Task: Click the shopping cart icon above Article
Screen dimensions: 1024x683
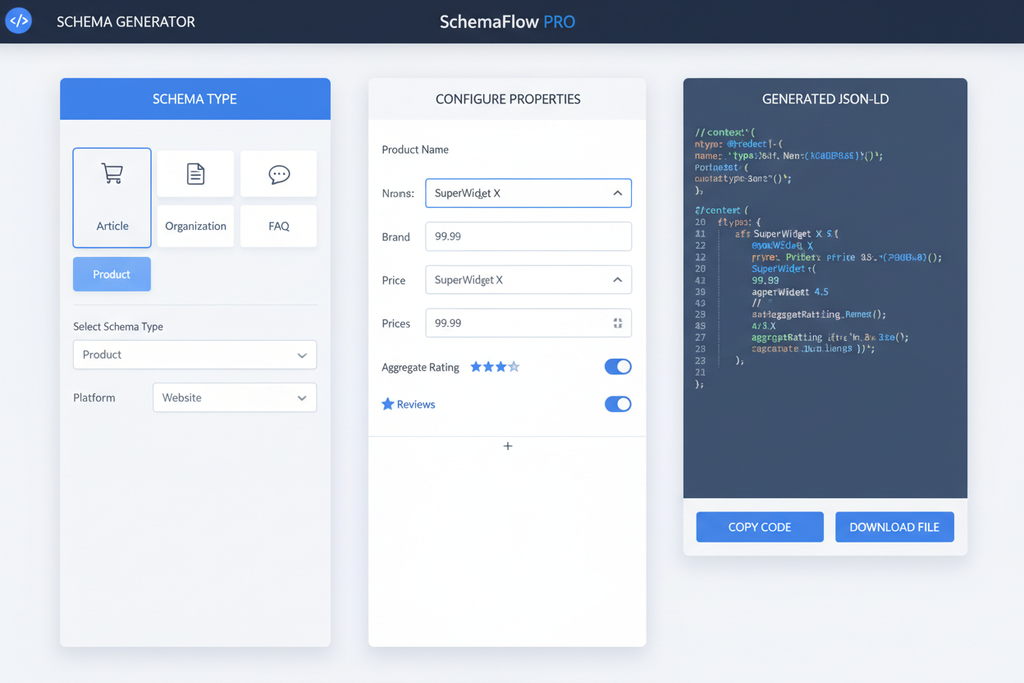Action: tap(111, 172)
